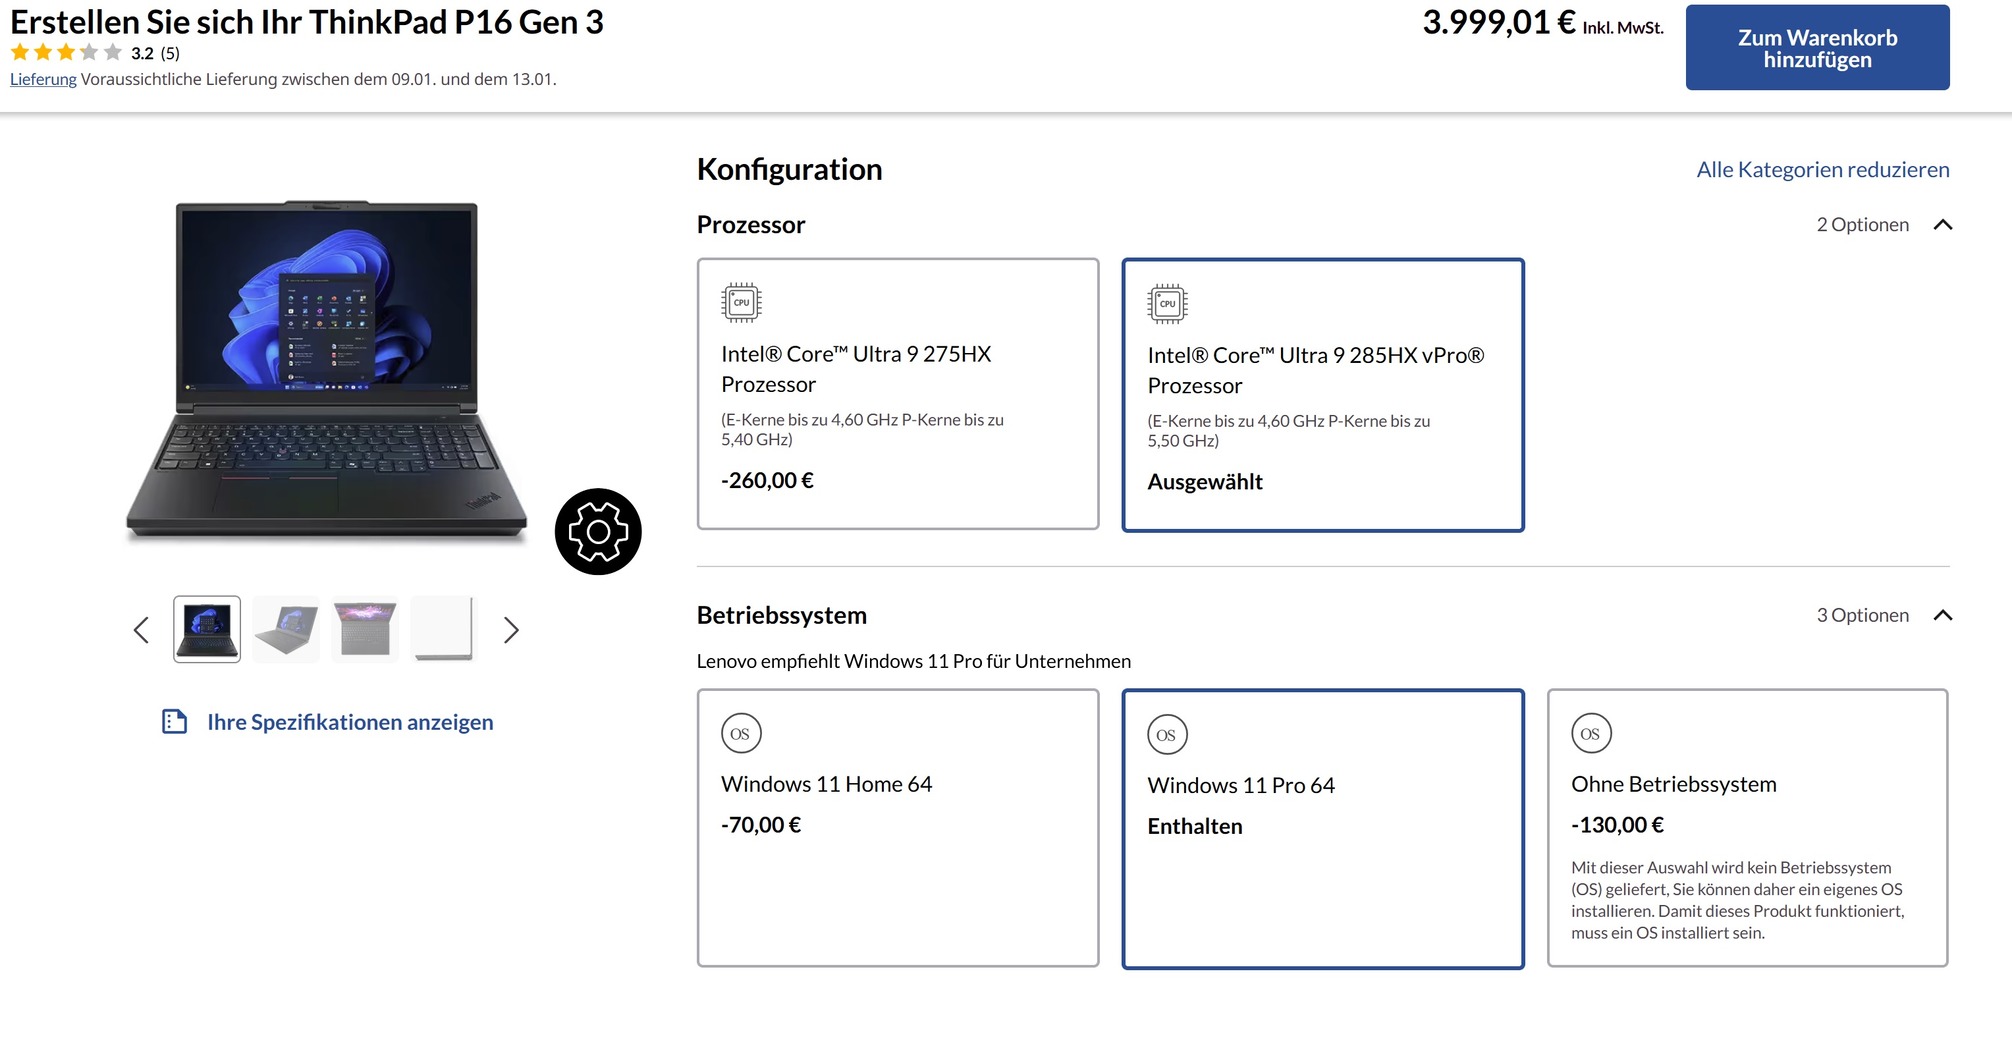Collapse the Betriebssystem section chevron
This screenshot has width=2012, height=1042.
tap(1942, 615)
